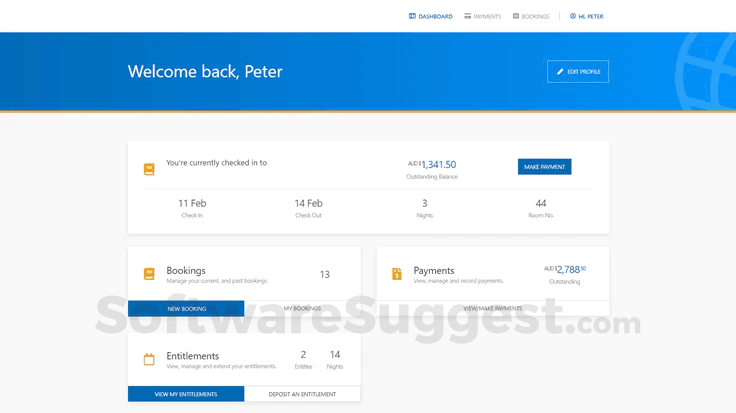
Task: Click the Payments card icon in navigation
Action: [467, 16]
